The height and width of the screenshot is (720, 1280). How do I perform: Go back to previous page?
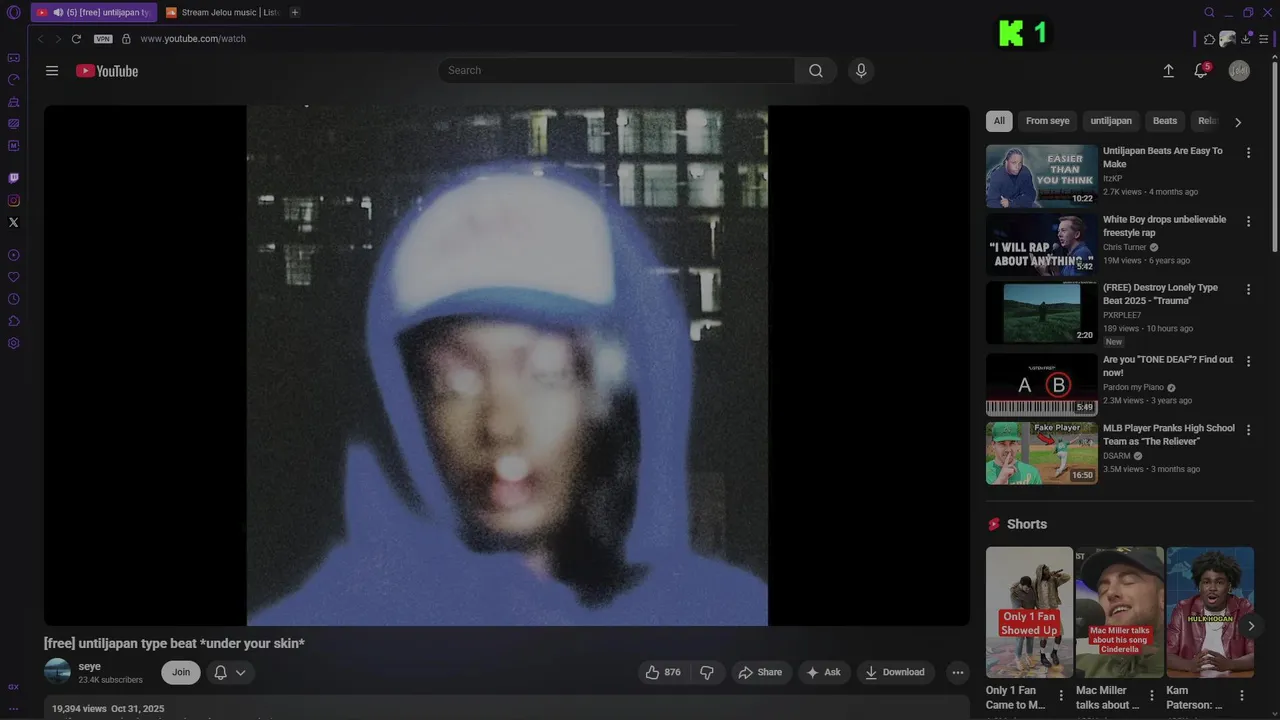(41, 39)
